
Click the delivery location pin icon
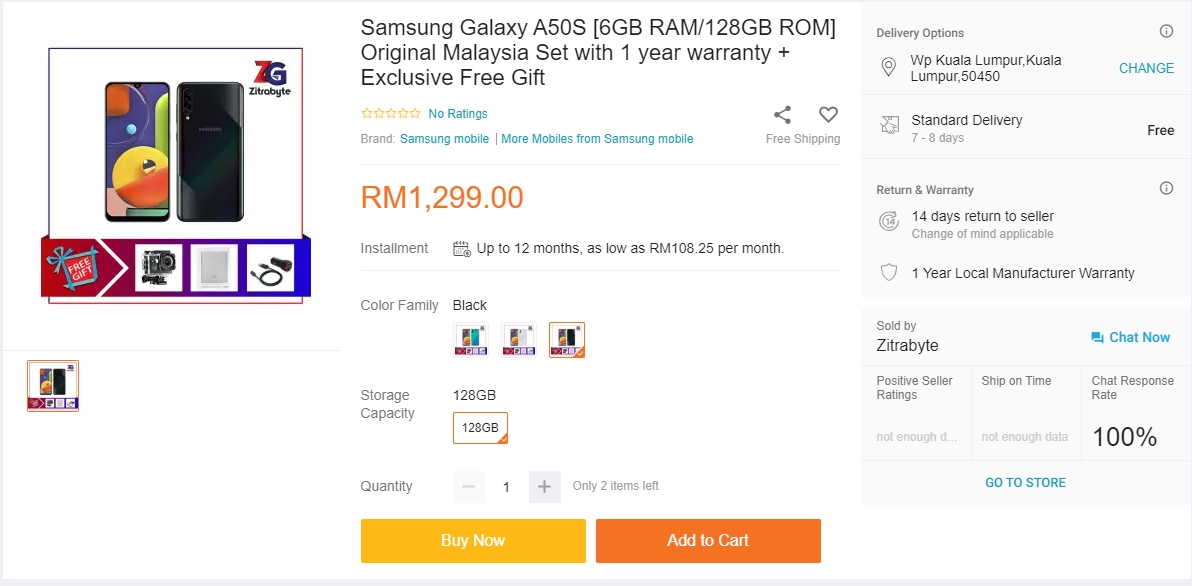point(888,68)
